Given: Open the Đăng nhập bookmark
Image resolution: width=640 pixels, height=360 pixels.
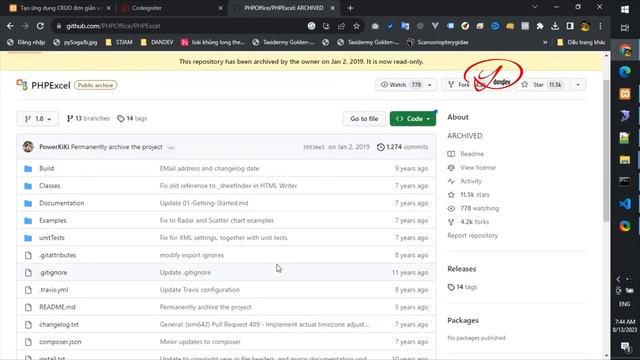Looking at the screenshot, I should (26, 42).
